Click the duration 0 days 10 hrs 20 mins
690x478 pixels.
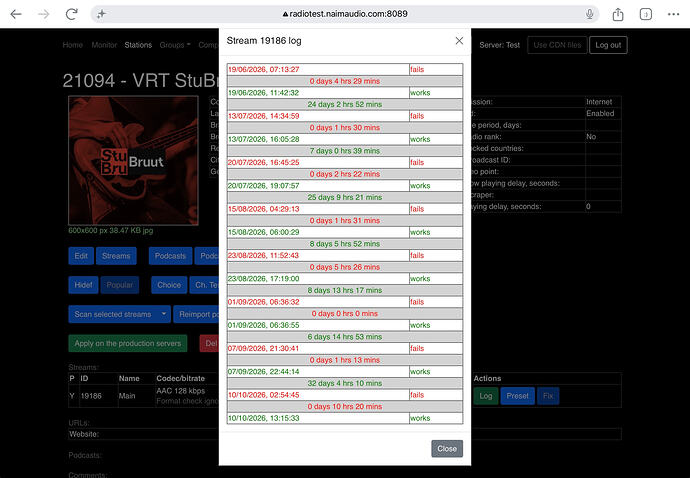345,406
